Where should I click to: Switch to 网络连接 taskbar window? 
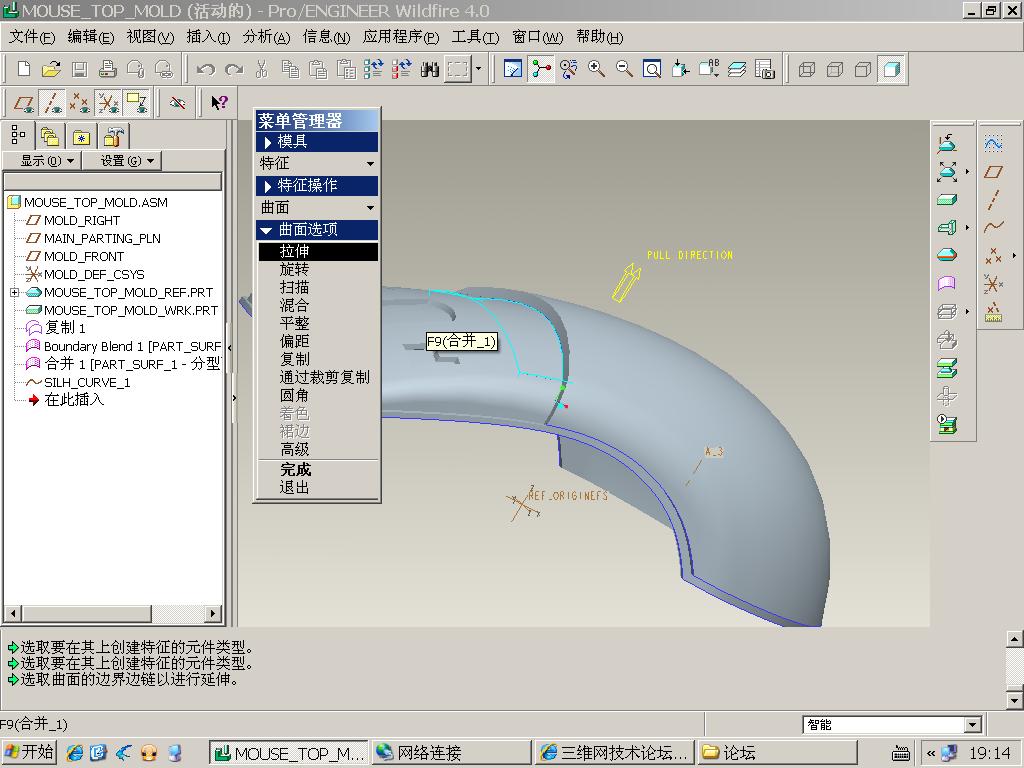tap(451, 753)
